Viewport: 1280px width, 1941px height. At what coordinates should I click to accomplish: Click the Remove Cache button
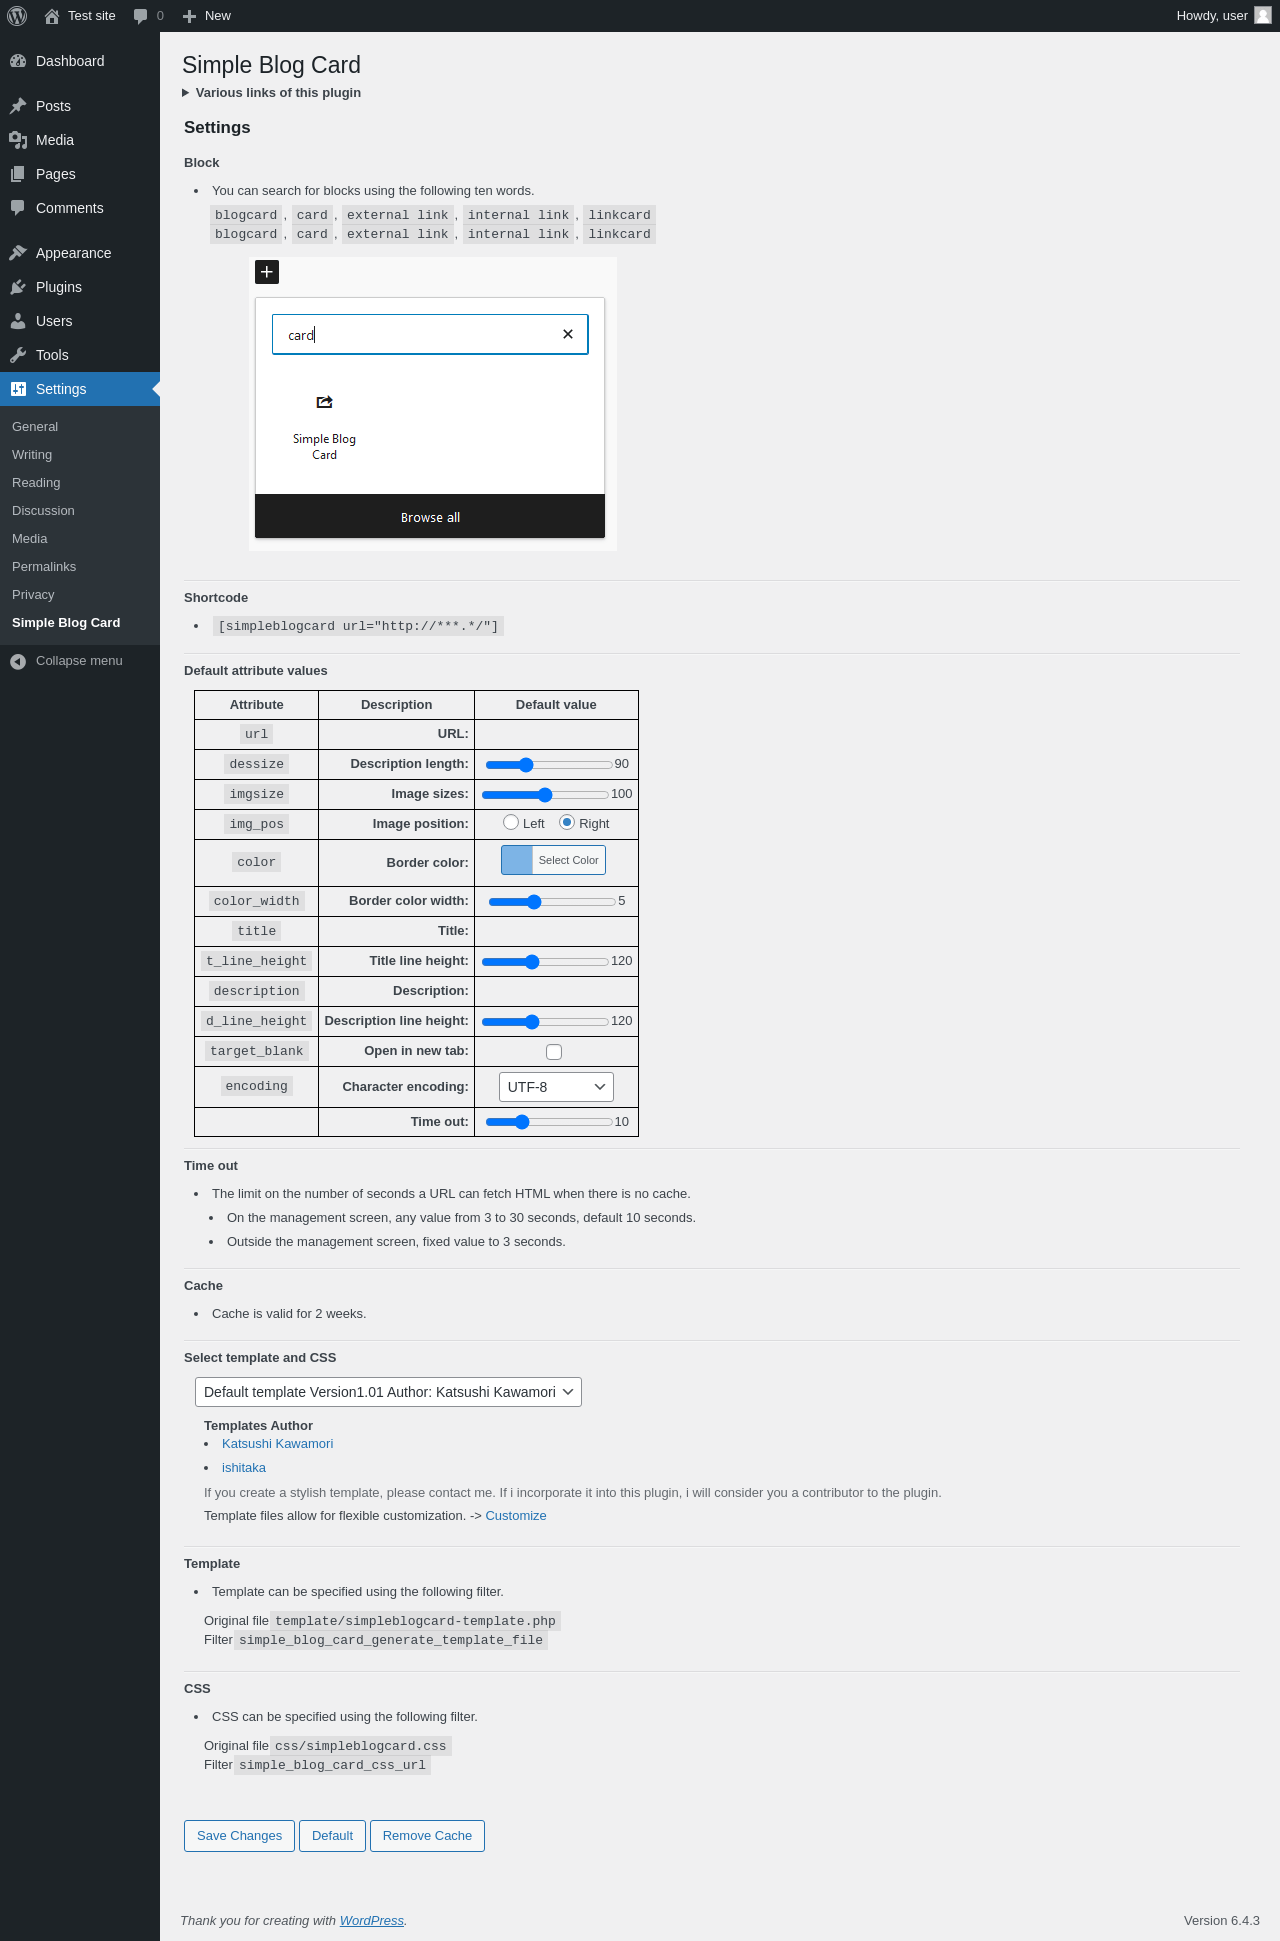point(427,1836)
